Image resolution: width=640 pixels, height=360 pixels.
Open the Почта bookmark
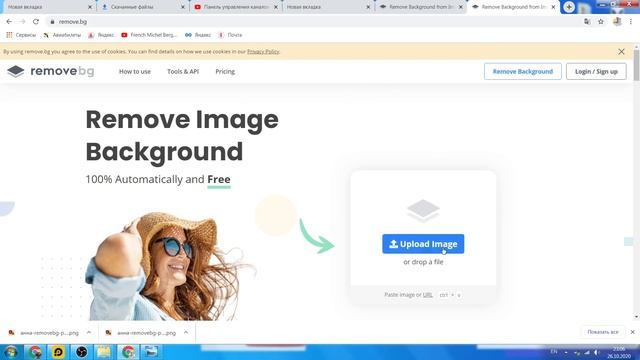[x=230, y=35]
